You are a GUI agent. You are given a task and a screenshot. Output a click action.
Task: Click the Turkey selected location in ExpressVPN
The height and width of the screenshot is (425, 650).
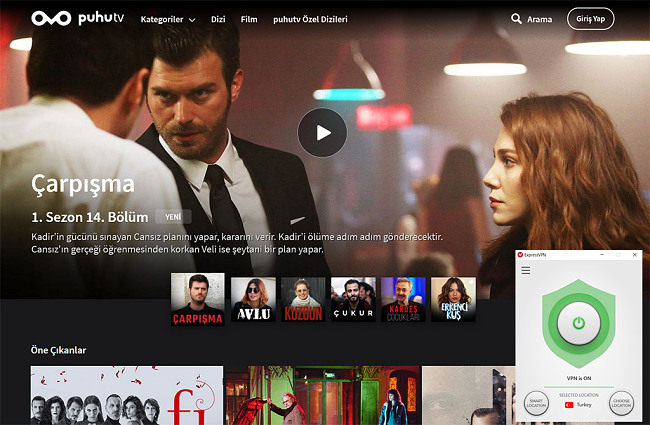coord(579,405)
